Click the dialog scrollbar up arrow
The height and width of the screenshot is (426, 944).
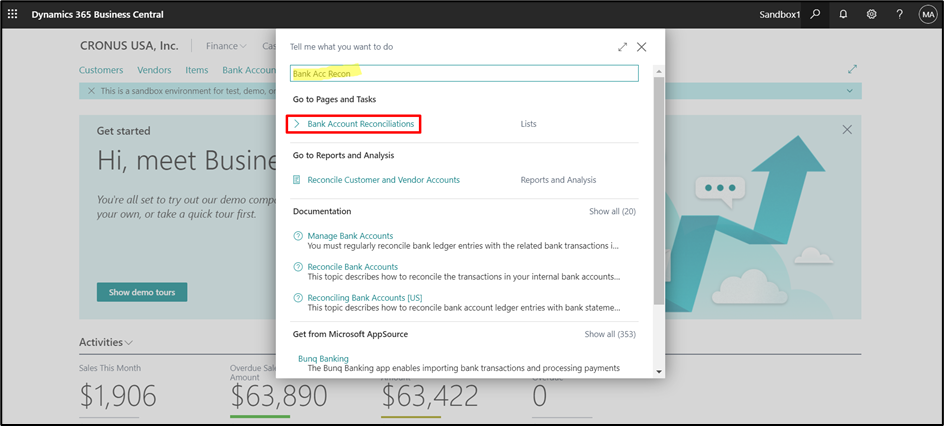click(x=659, y=72)
